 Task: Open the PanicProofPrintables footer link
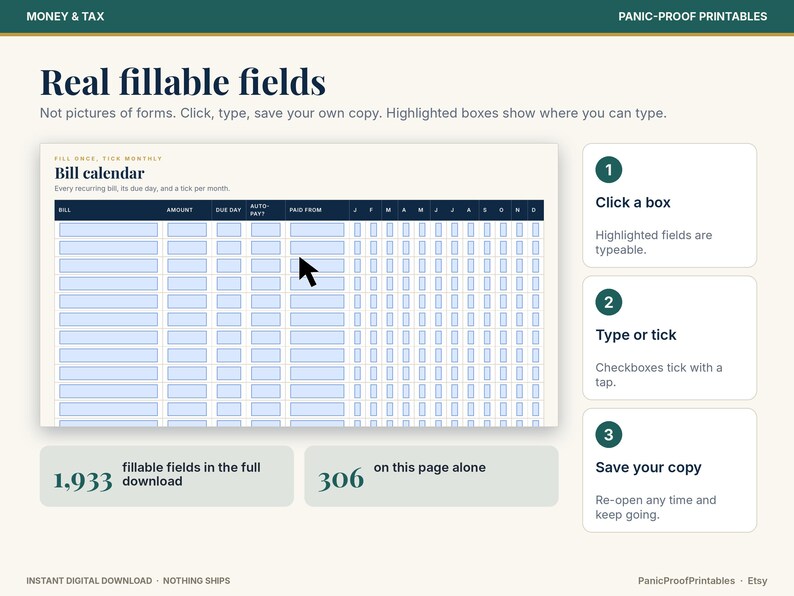point(686,581)
